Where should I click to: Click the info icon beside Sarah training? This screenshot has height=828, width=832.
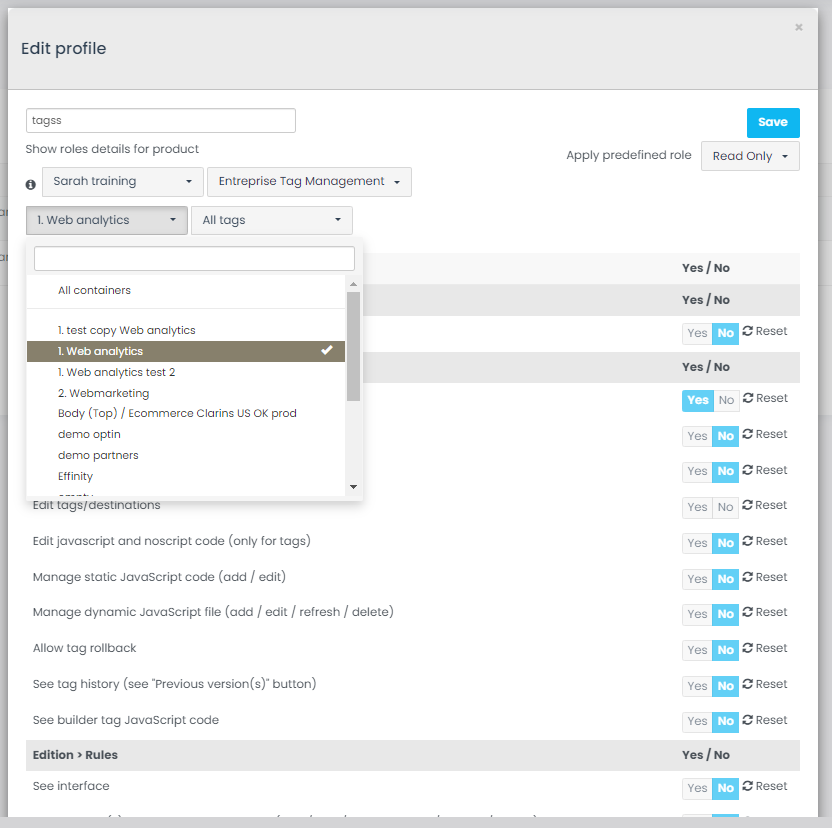[x=31, y=184]
